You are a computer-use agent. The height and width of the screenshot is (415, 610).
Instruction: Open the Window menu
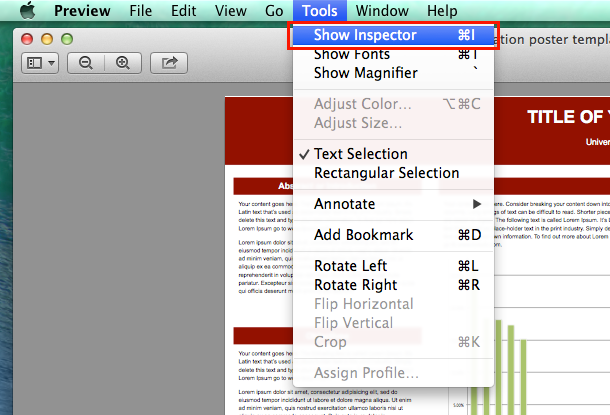[382, 11]
